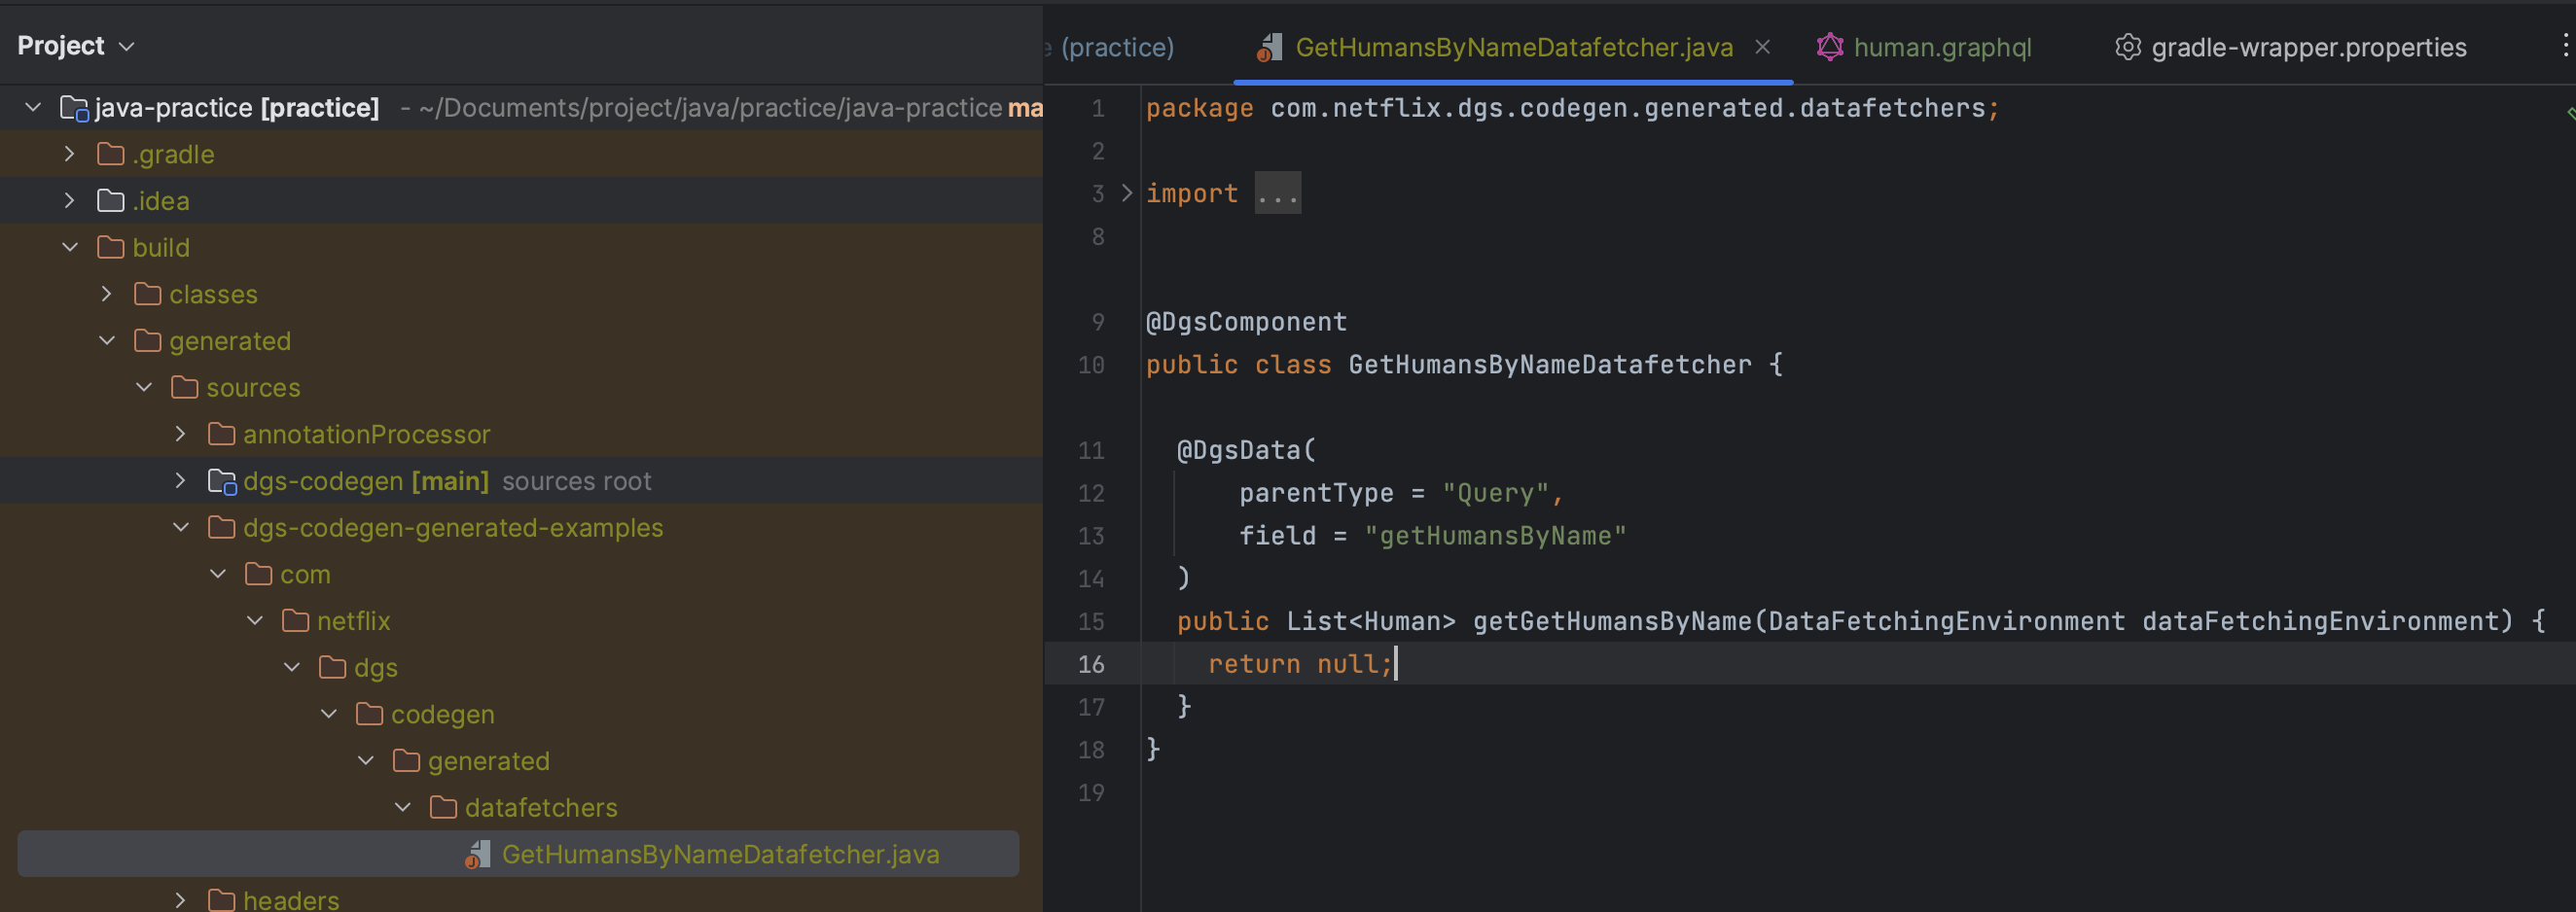Expand the headers folder
2576x912 pixels.
tap(180, 899)
